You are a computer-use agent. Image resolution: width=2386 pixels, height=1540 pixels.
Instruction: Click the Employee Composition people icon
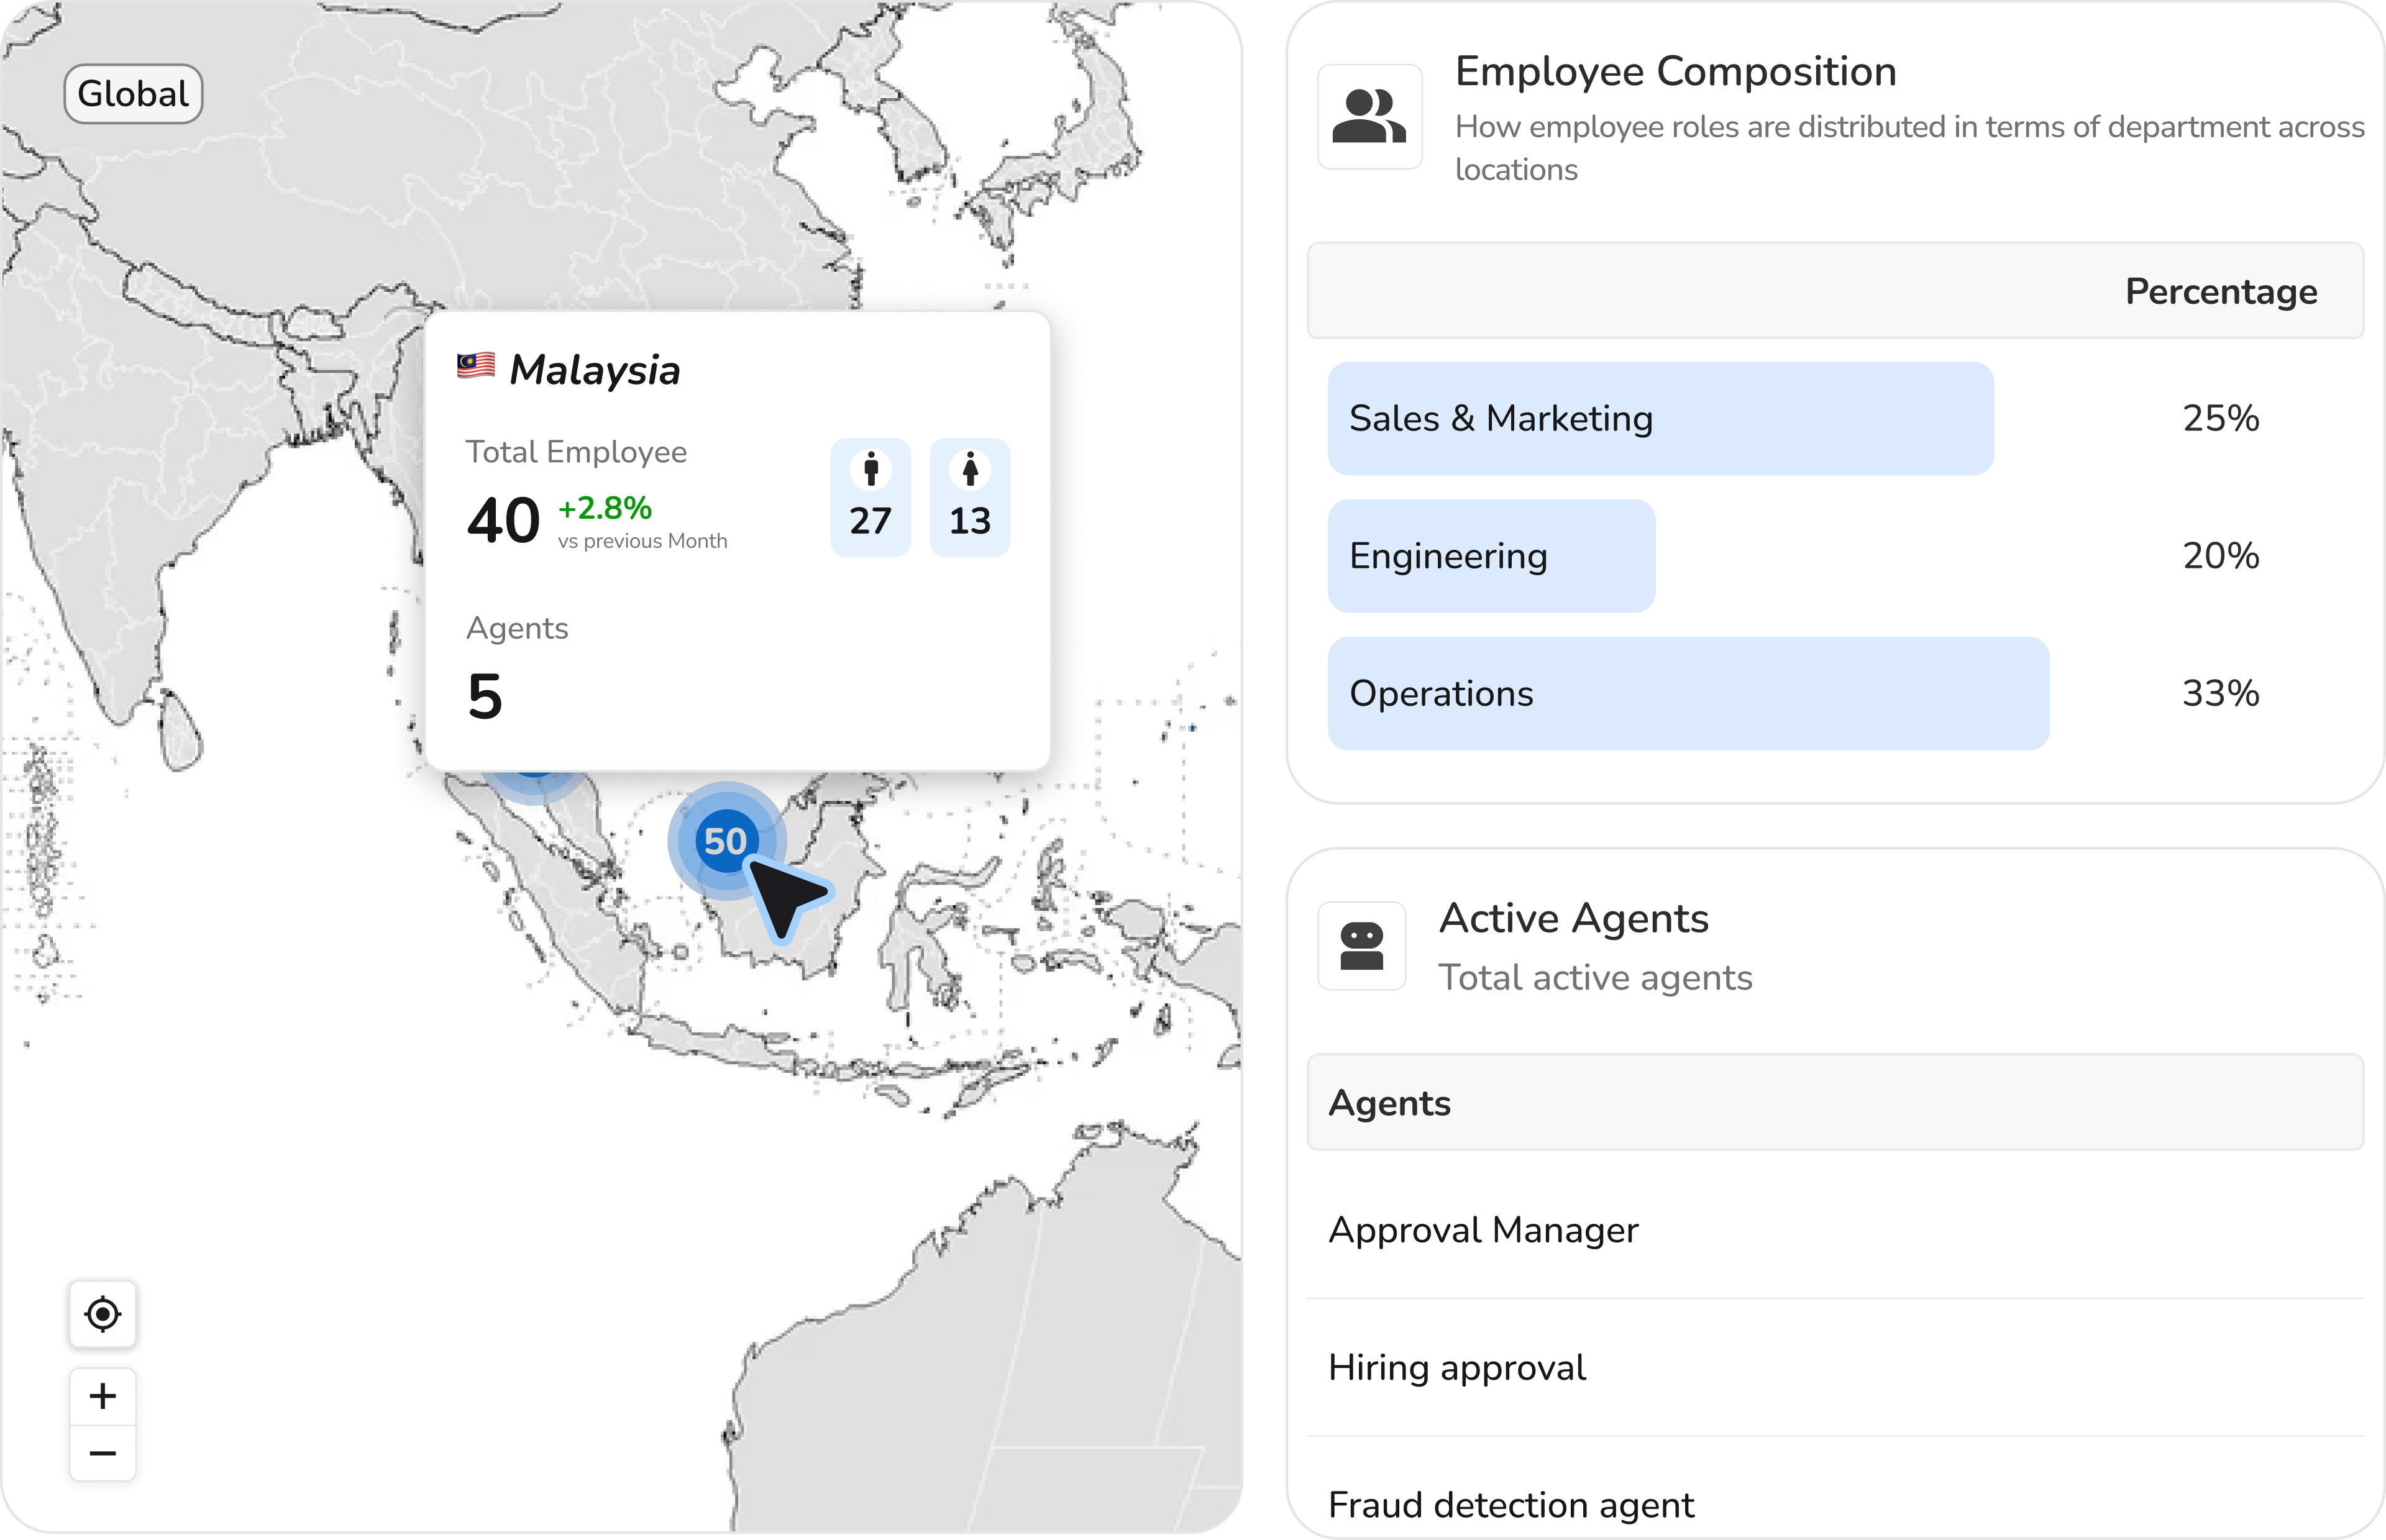pos(1369,118)
